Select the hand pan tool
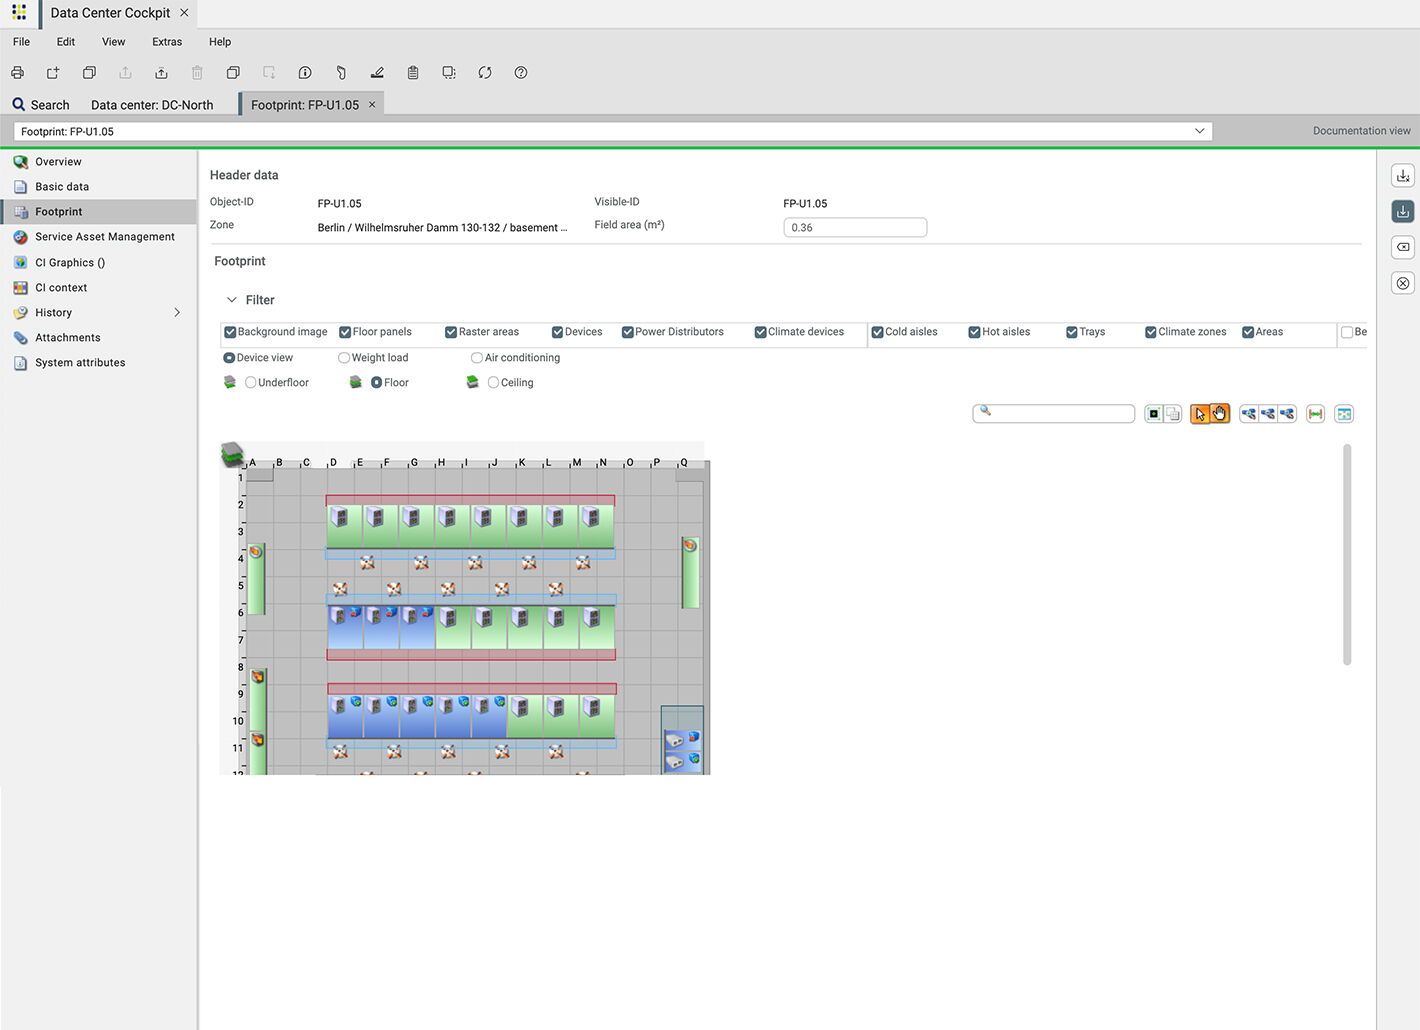The width and height of the screenshot is (1420, 1030). click(1220, 414)
